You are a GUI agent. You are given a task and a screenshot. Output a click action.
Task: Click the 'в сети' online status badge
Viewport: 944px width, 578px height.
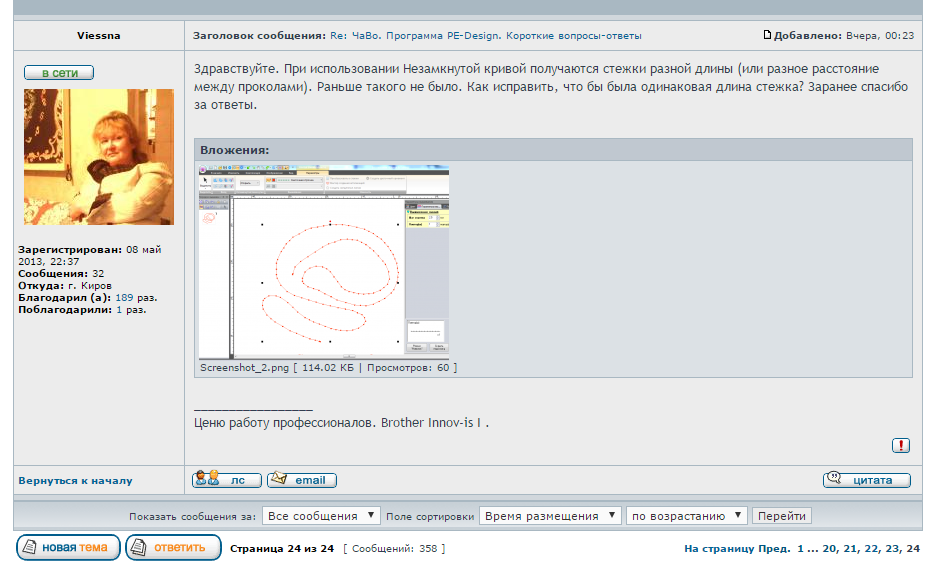(59, 73)
